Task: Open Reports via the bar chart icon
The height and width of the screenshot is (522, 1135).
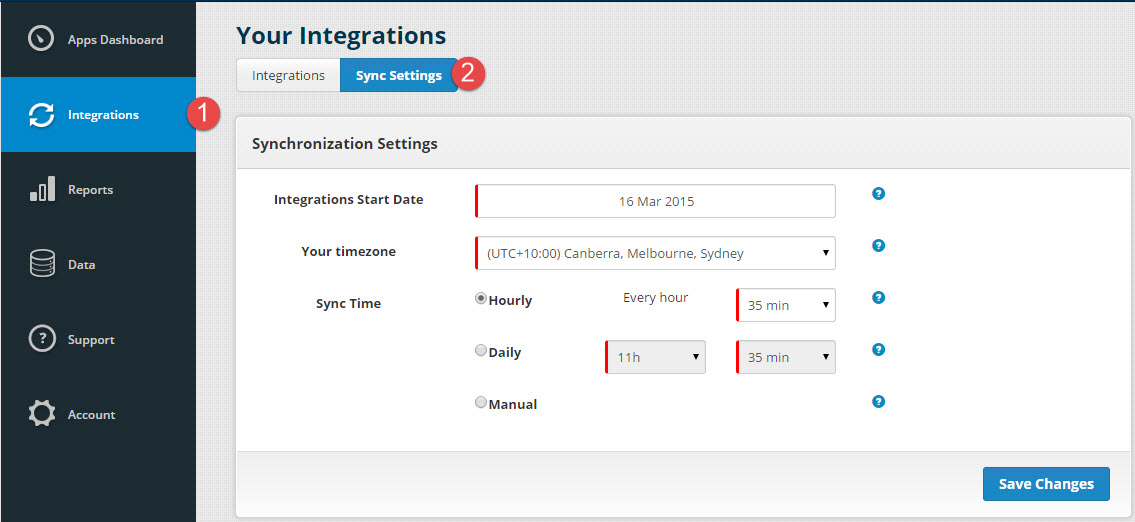Action: [x=41, y=190]
